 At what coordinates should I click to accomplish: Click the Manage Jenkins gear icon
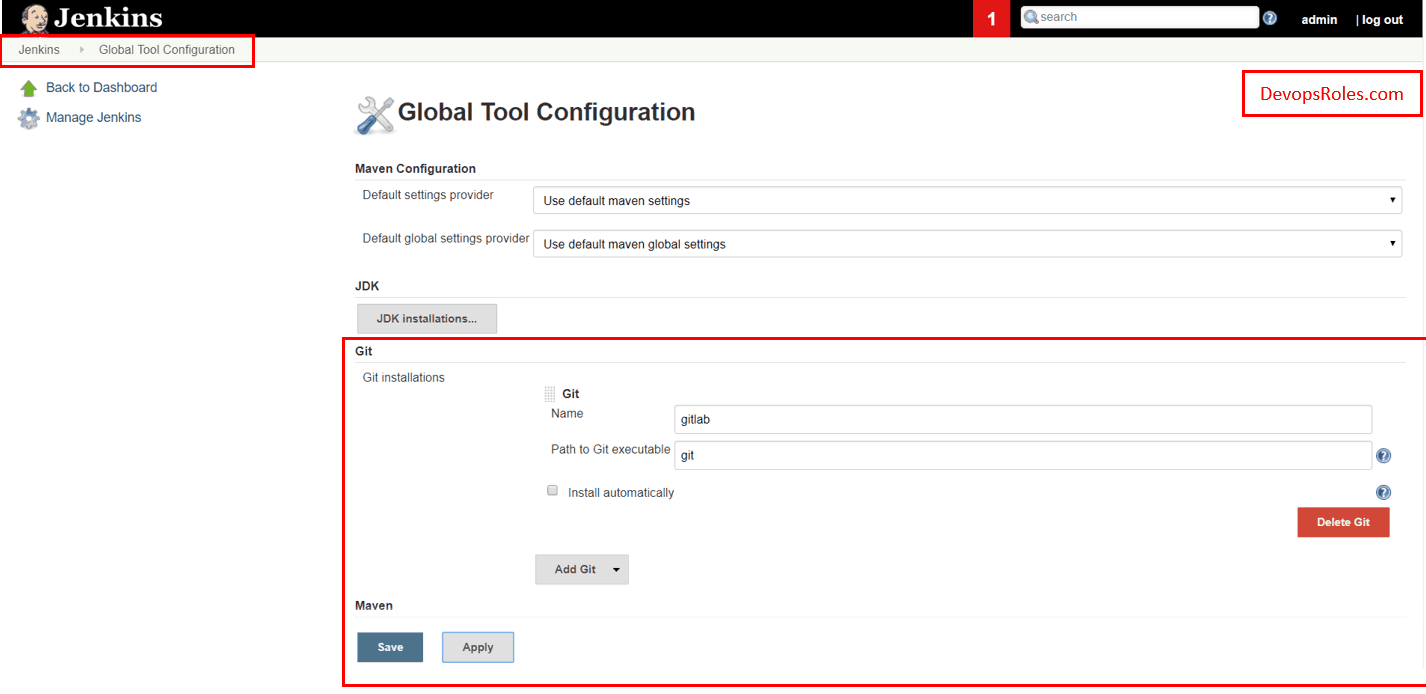tap(28, 117)
